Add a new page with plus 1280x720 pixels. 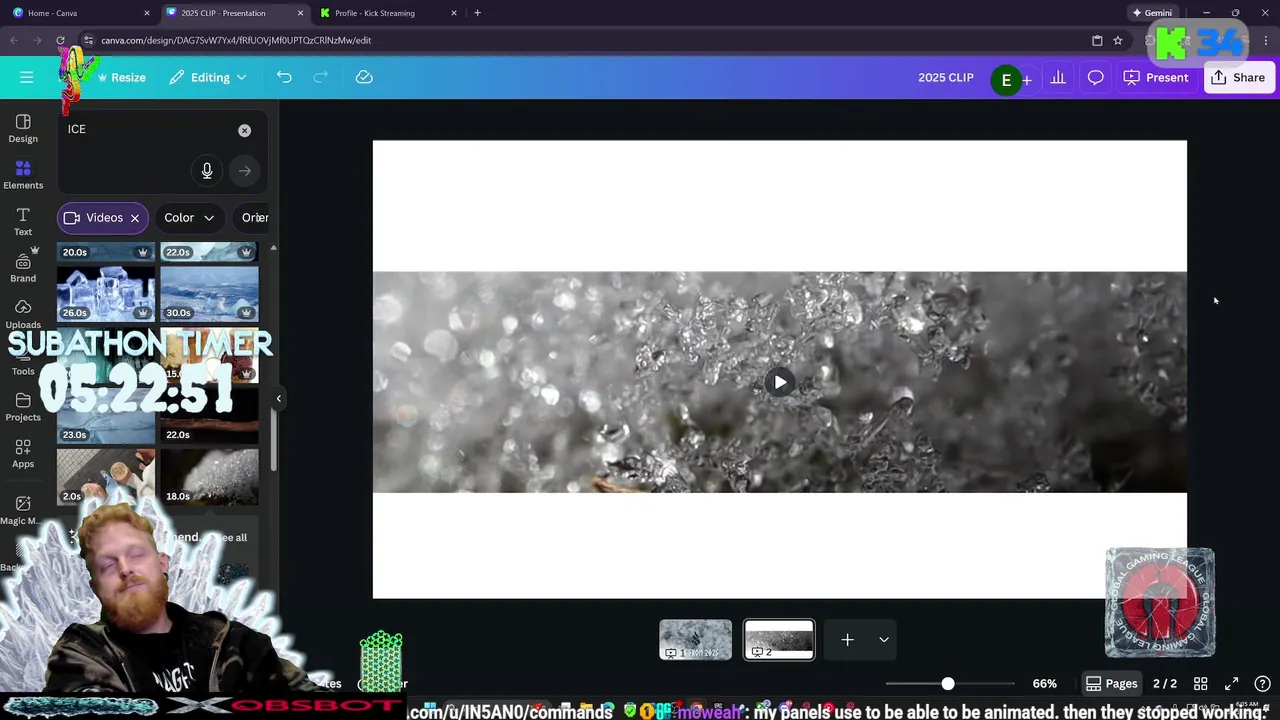(847, 640)
